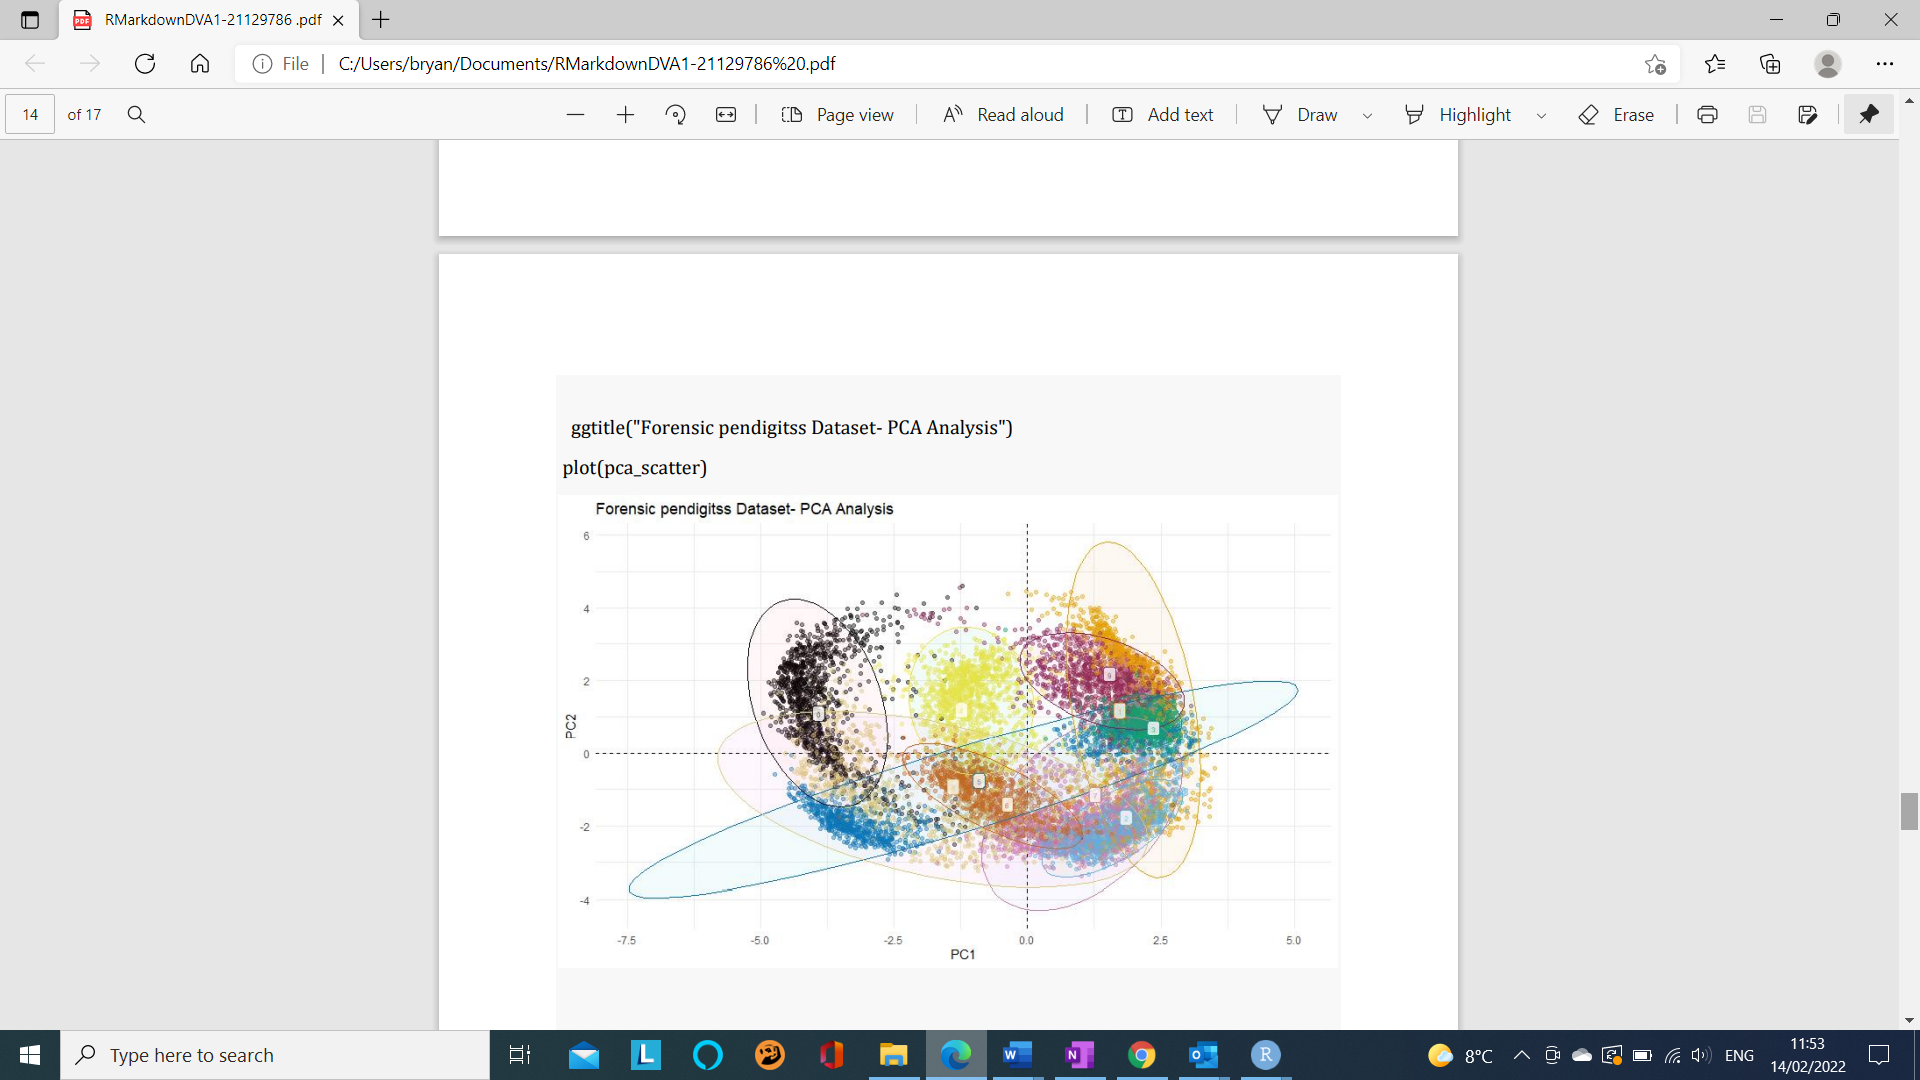Open document search
The width and height of the screenshot is (1920, 1080).
[136, 114]
